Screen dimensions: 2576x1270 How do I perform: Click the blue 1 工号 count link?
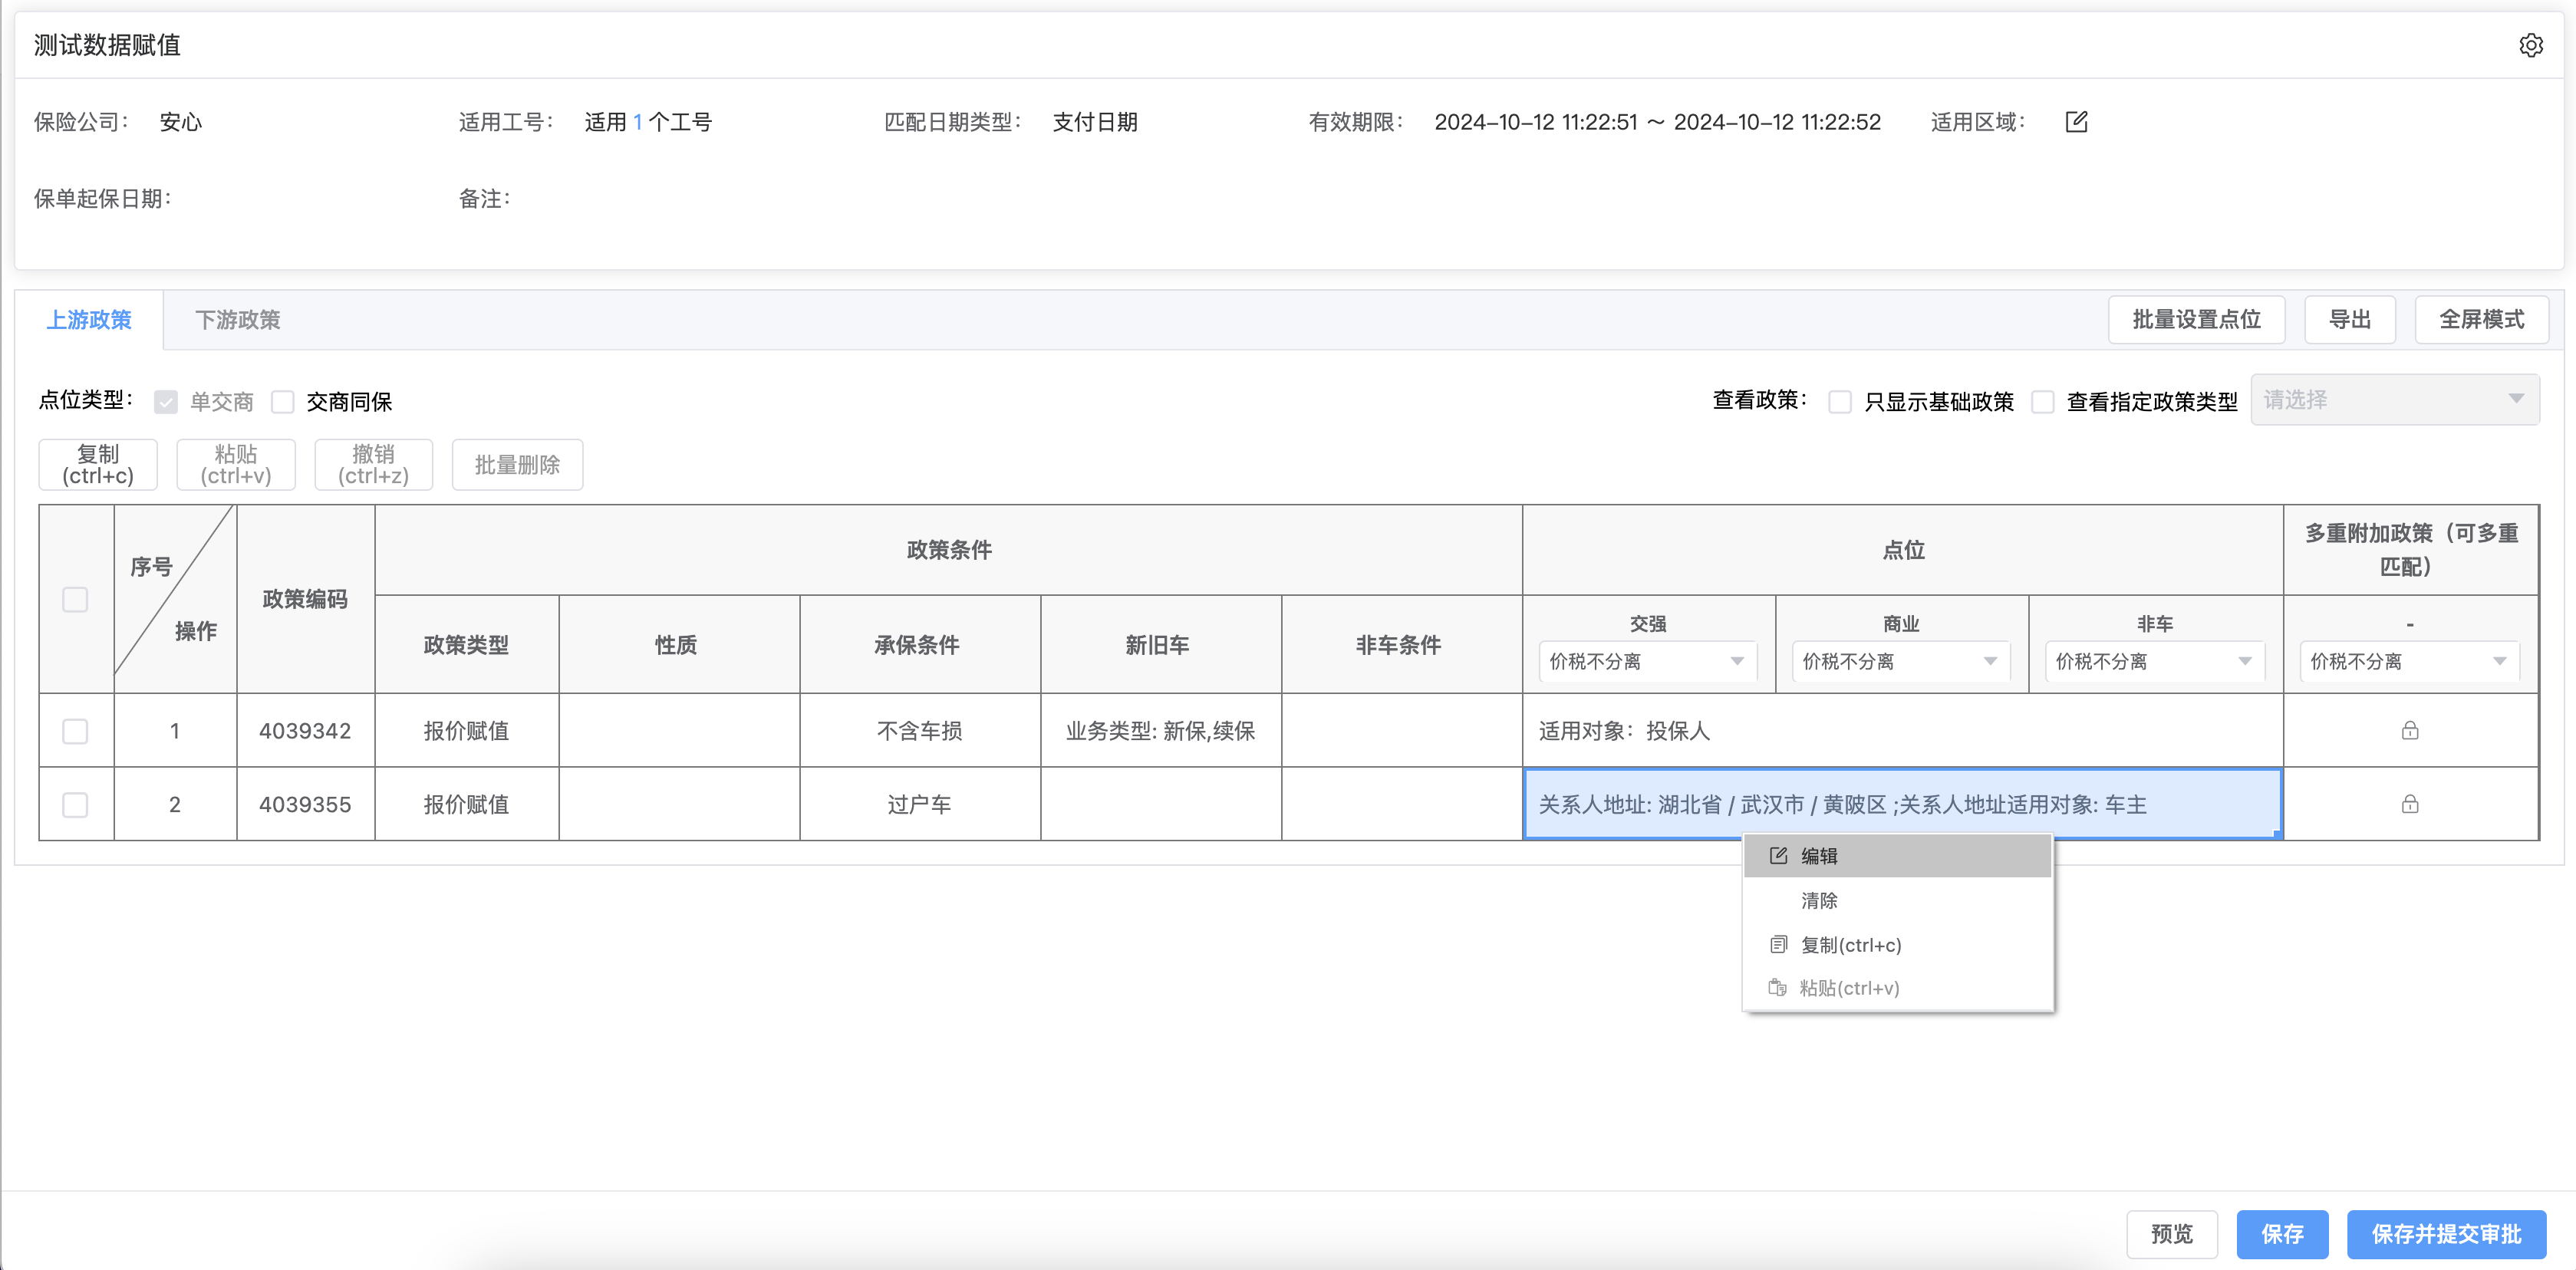(638, 122)
